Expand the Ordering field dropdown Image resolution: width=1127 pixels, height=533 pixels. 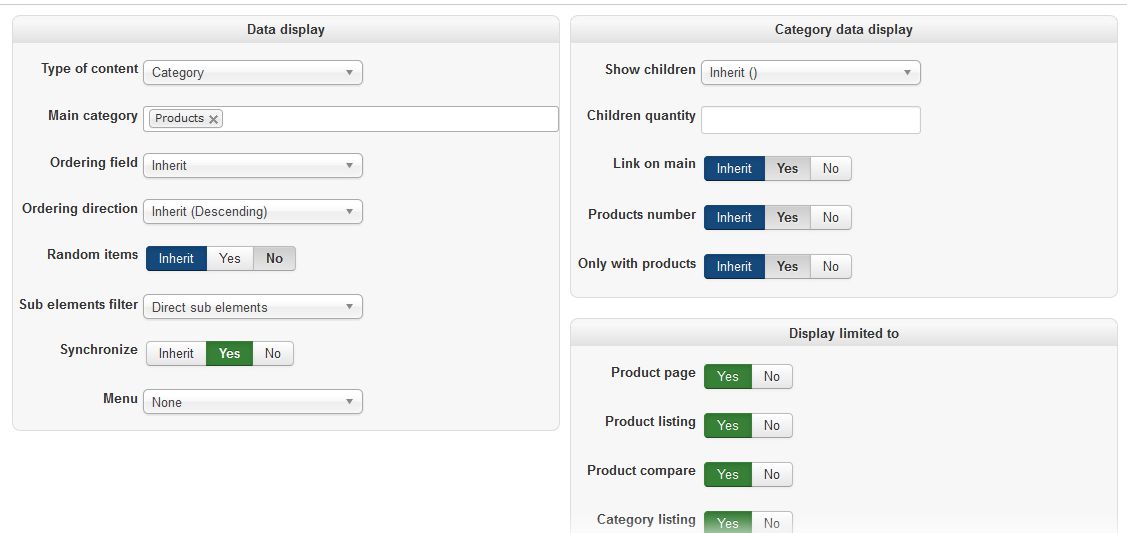(x=253, y=165)
